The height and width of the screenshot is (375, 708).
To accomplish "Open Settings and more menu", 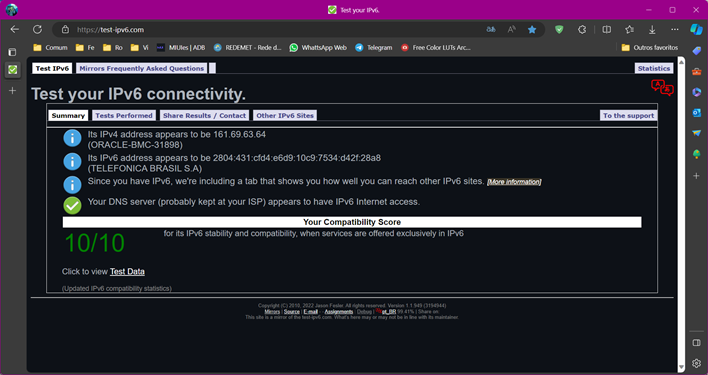I will [675, 30].
